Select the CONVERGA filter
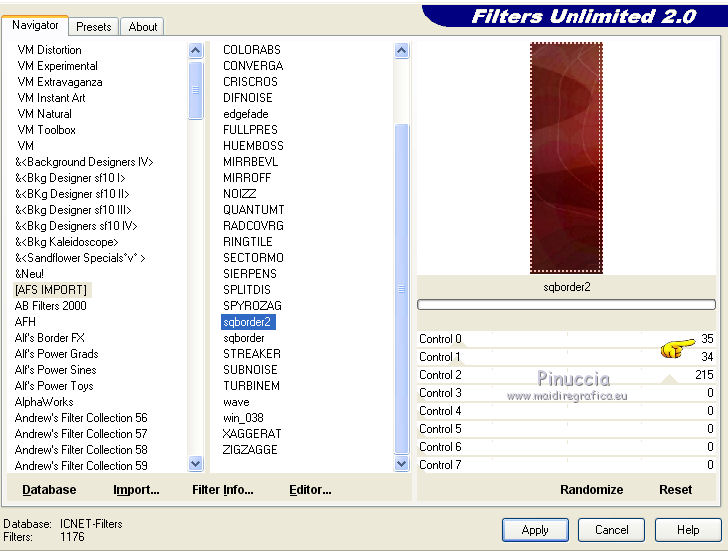728x551 pixels. [x=254, y=66]
